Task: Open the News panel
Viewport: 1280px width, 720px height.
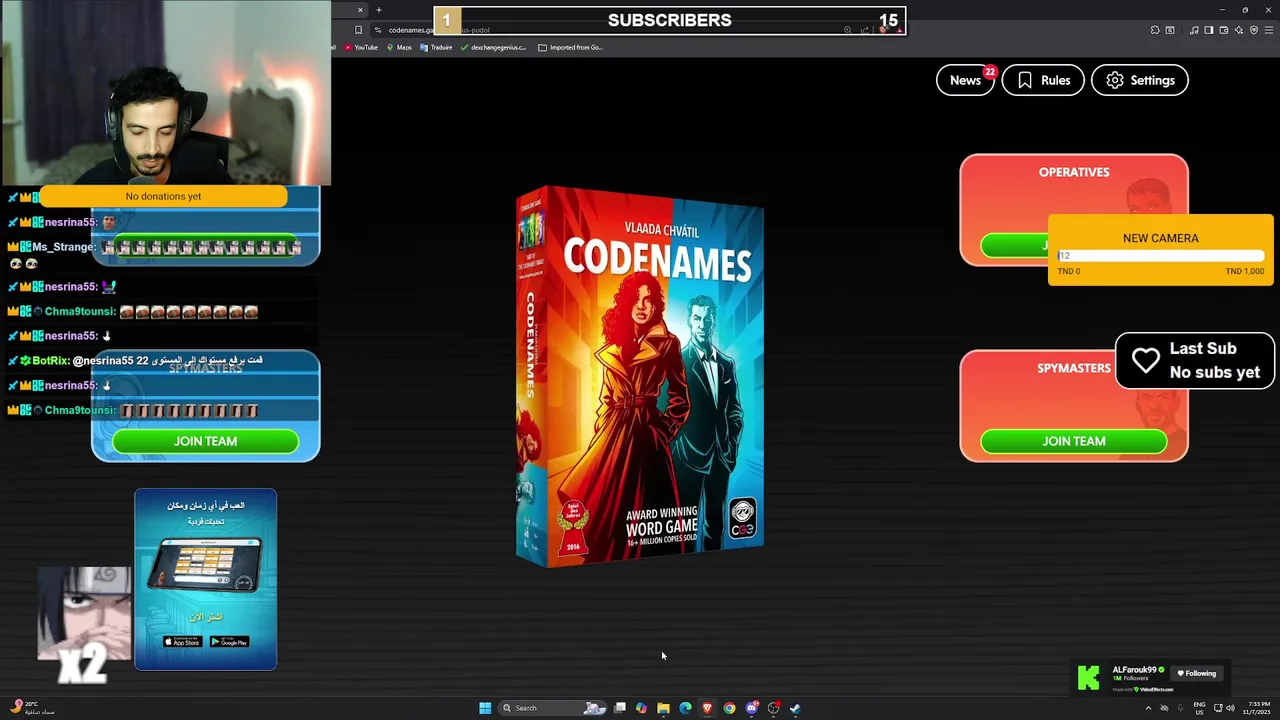Action: click(965, 80)
